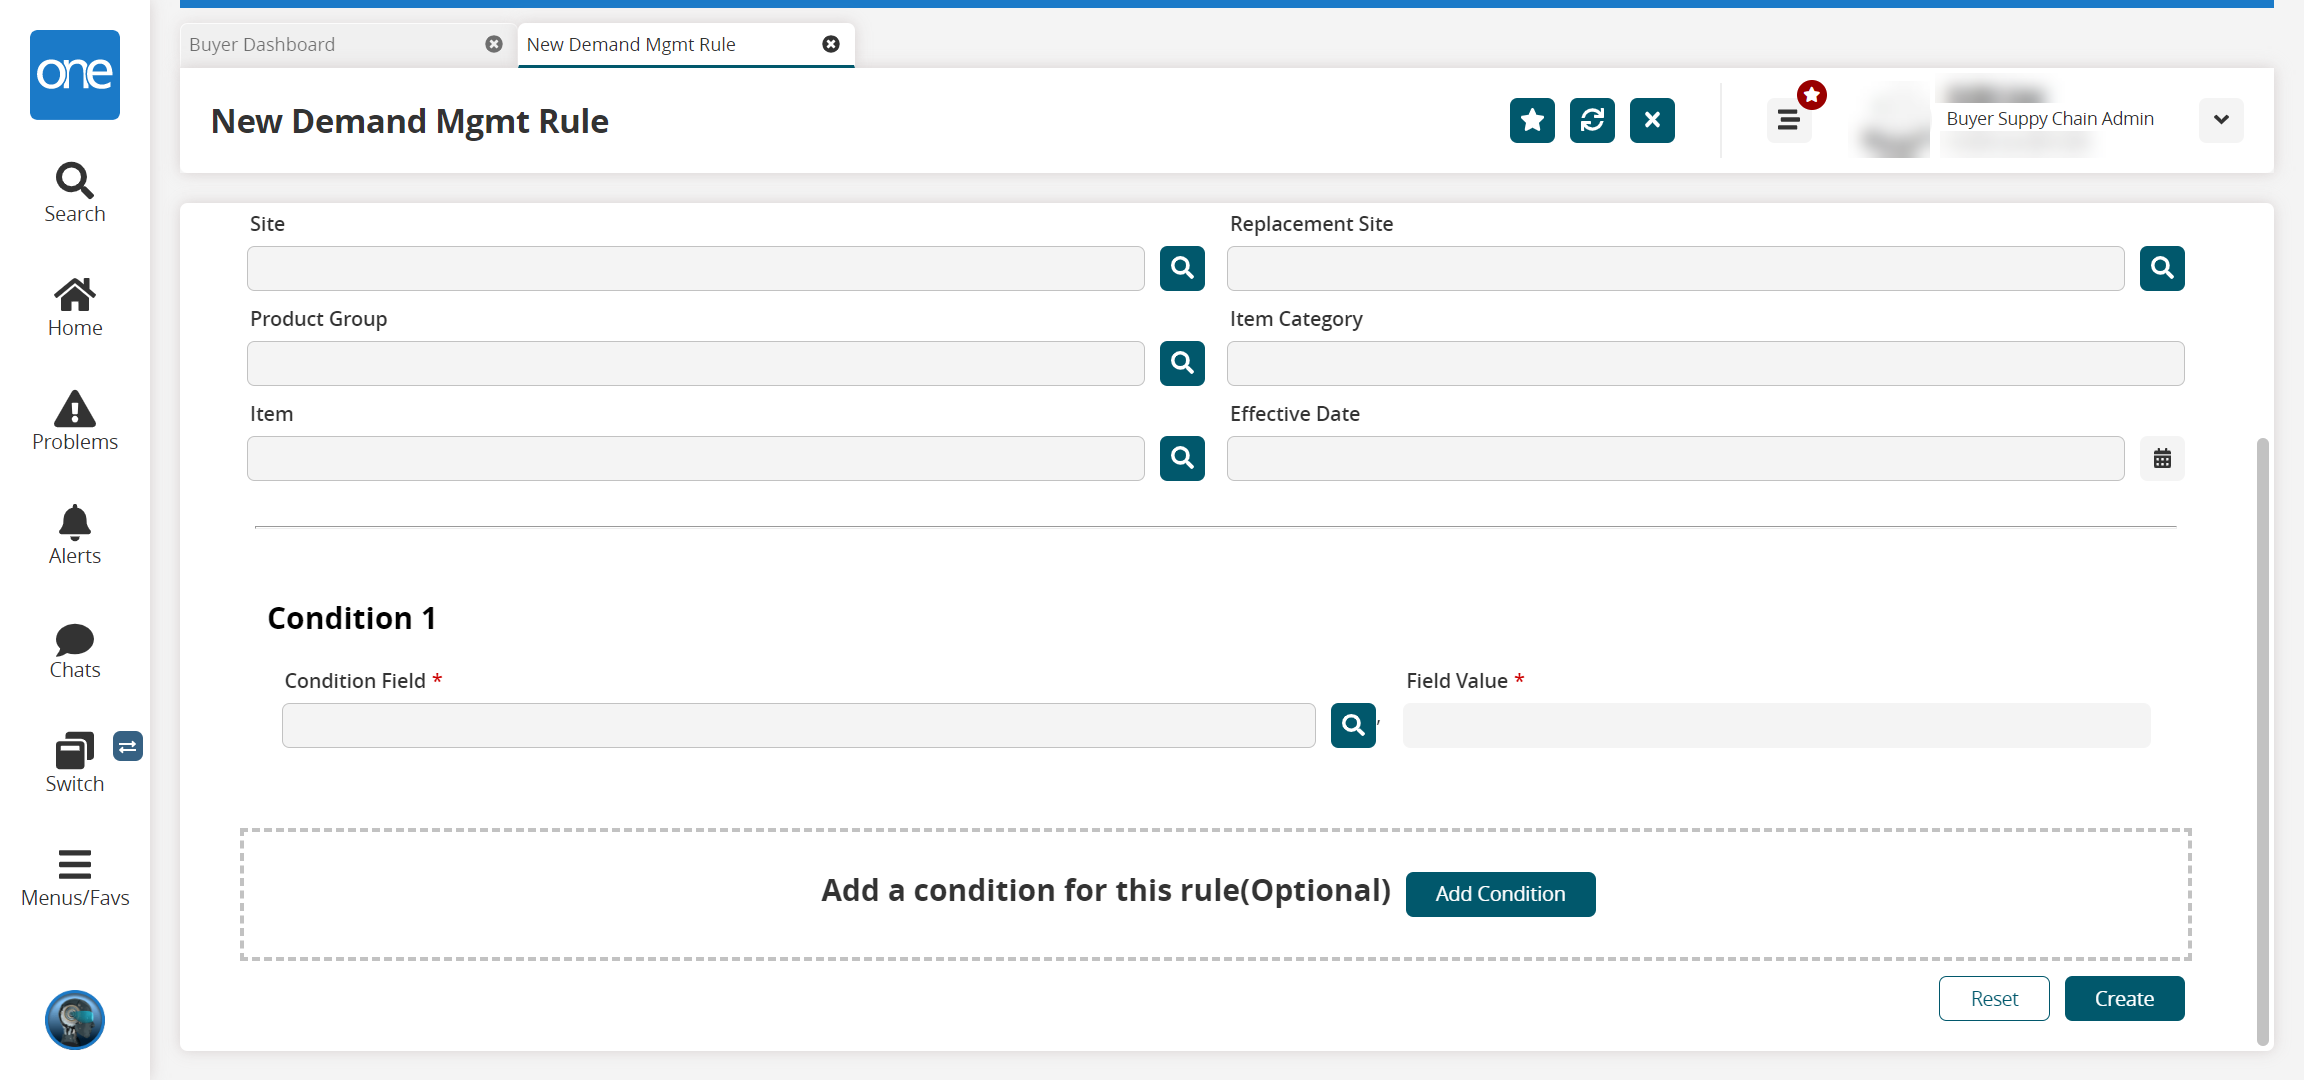
Task: Click the Item Category input field
Action: pyautogui.click(x=1705, y=364)
